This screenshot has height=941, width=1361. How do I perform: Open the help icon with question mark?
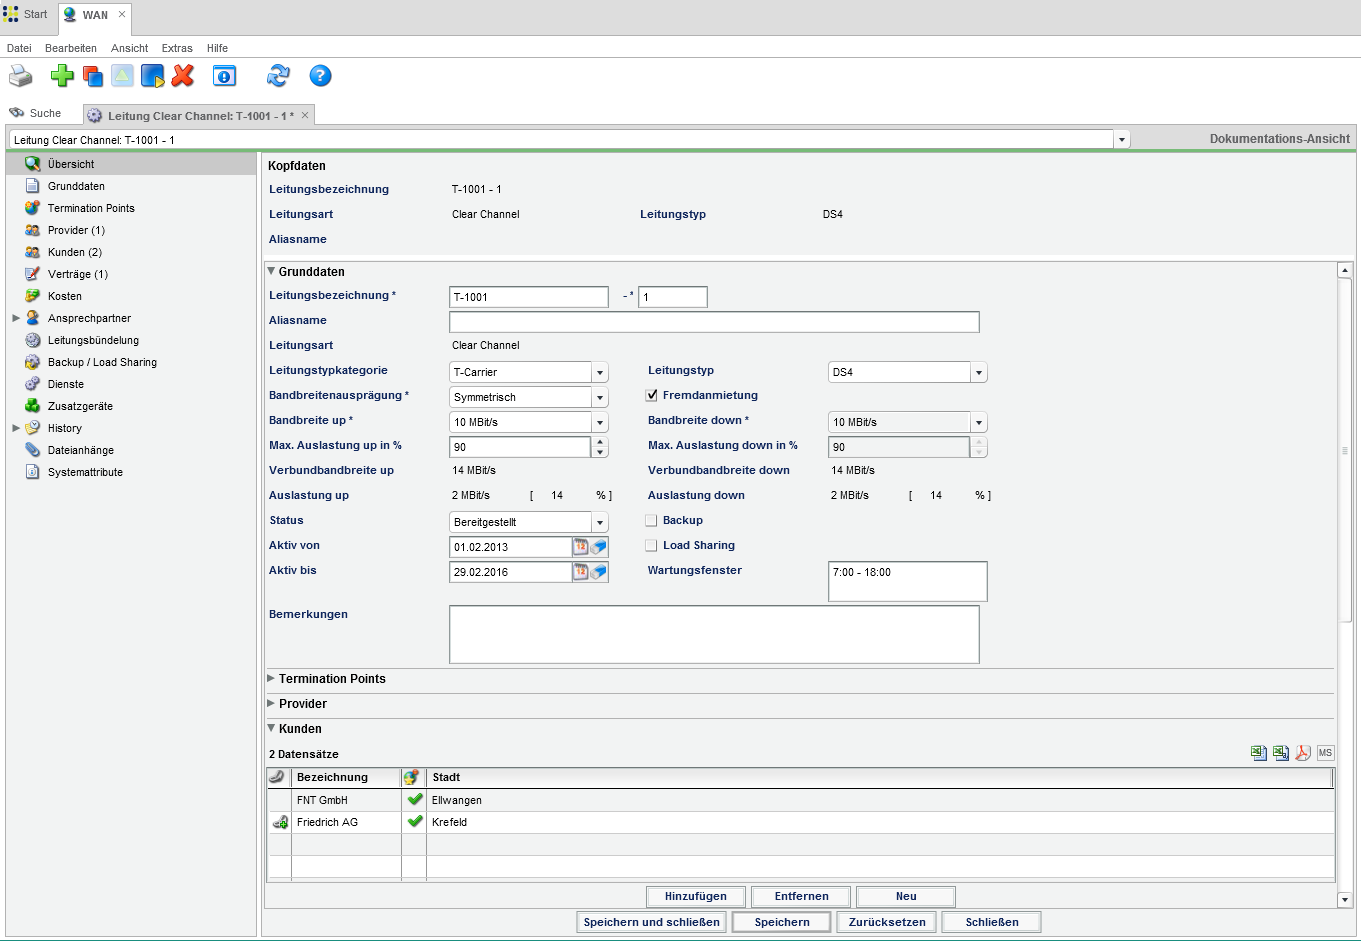320,76
